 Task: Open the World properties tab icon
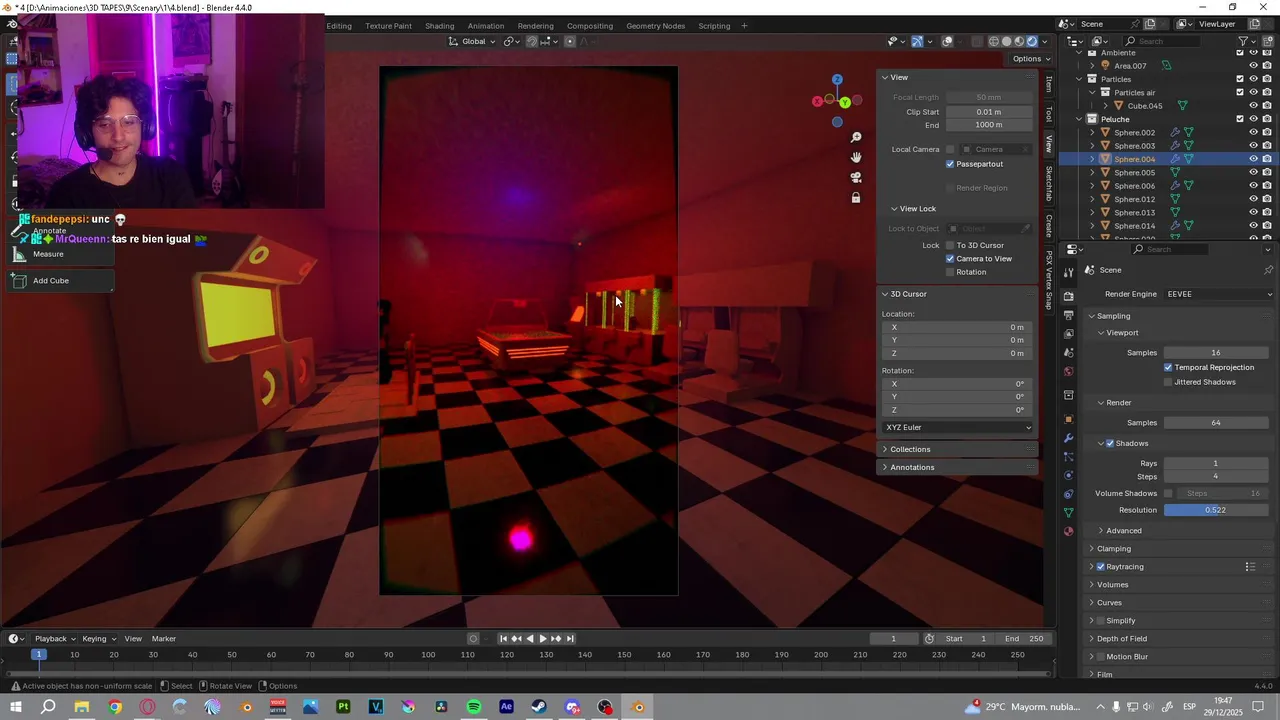[x=1068, y=372]
